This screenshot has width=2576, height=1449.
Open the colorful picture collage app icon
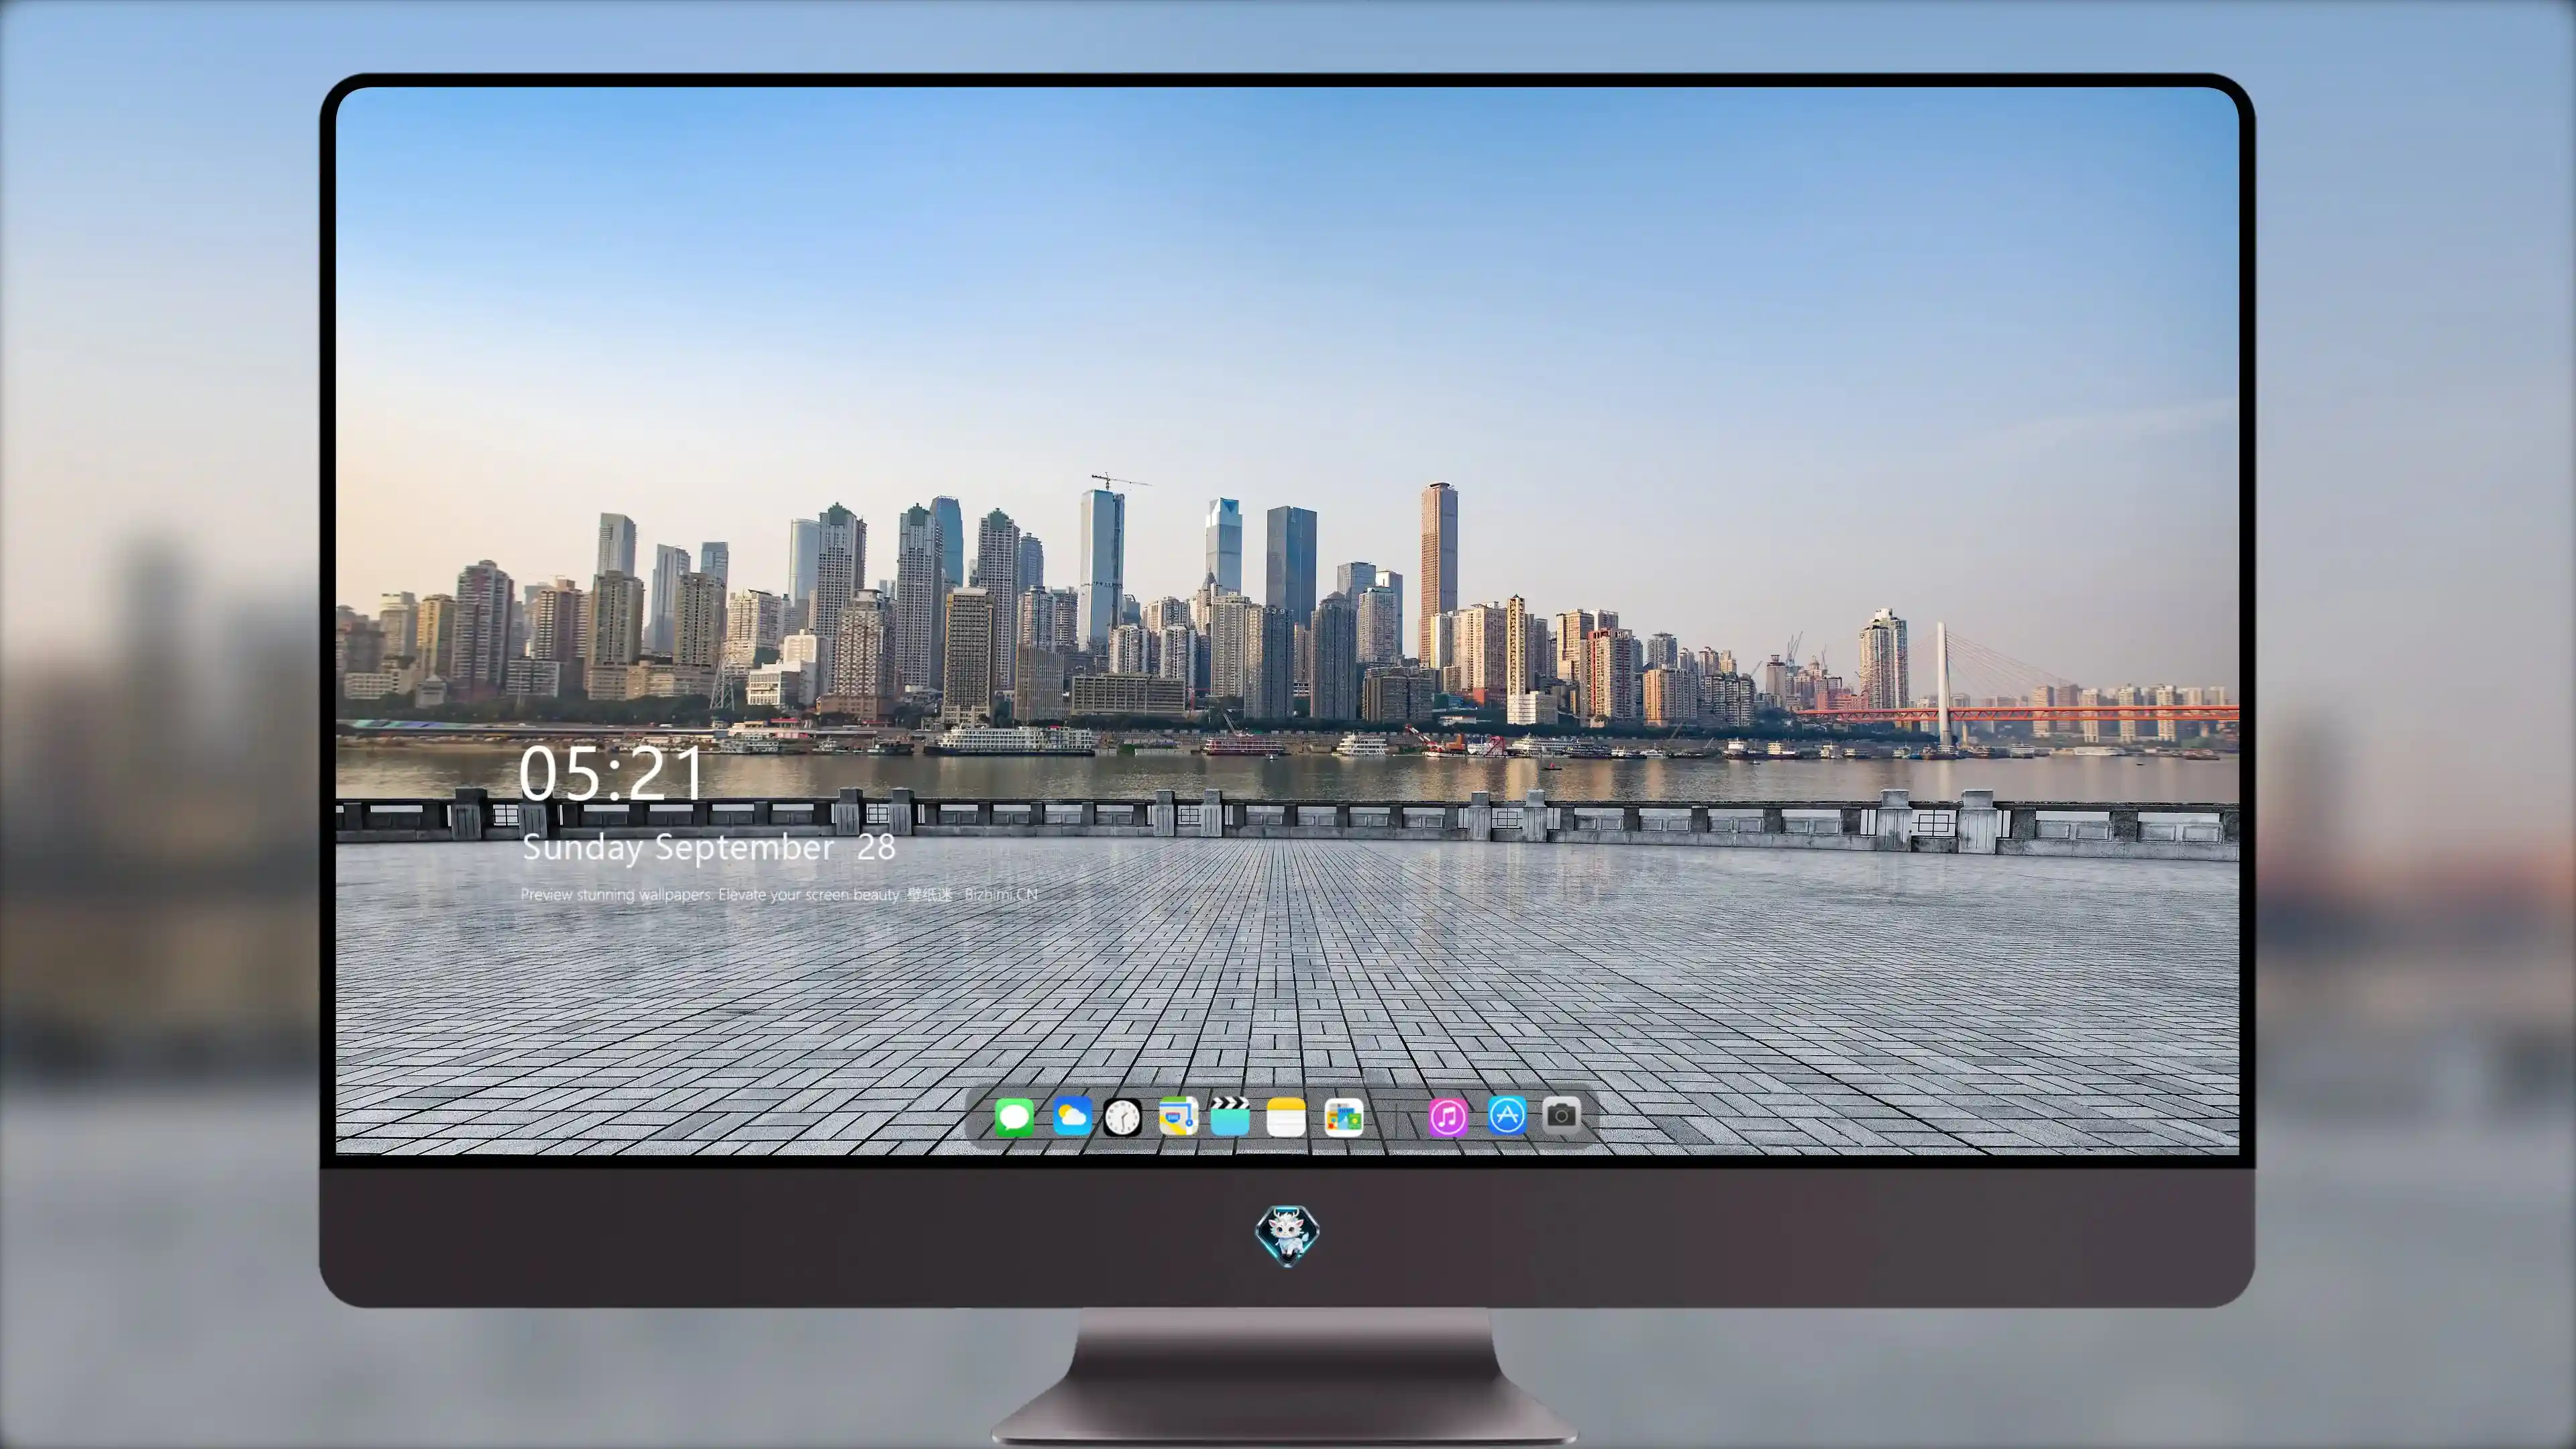(x=1344, y=1117)
